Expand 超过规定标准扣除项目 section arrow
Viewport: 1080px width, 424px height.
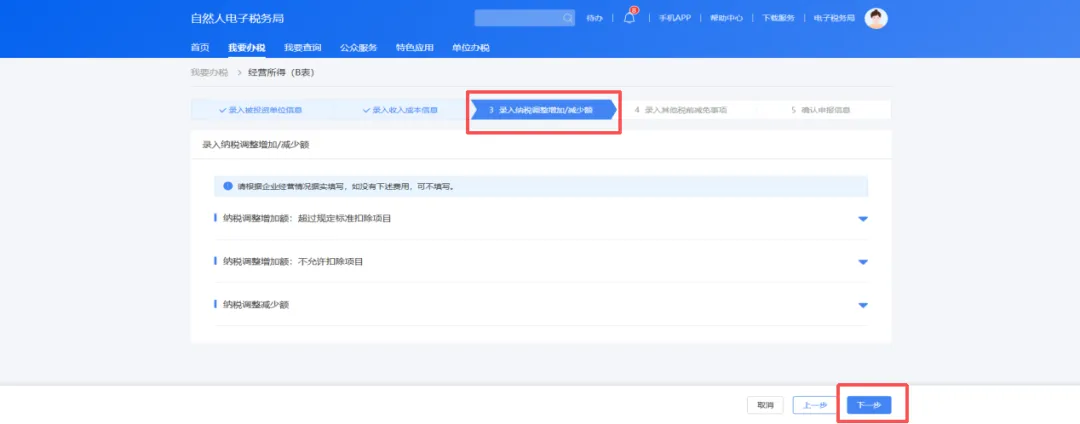coord(863,219)
